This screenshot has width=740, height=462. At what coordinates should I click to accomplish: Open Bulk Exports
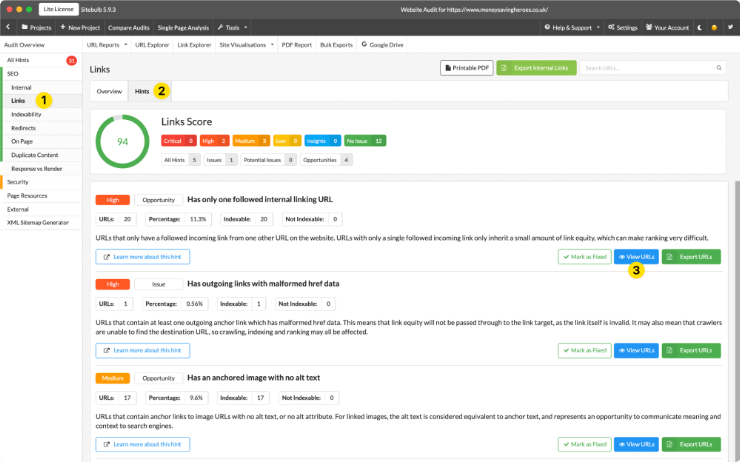pyautogui.click(x=336, y=45)
